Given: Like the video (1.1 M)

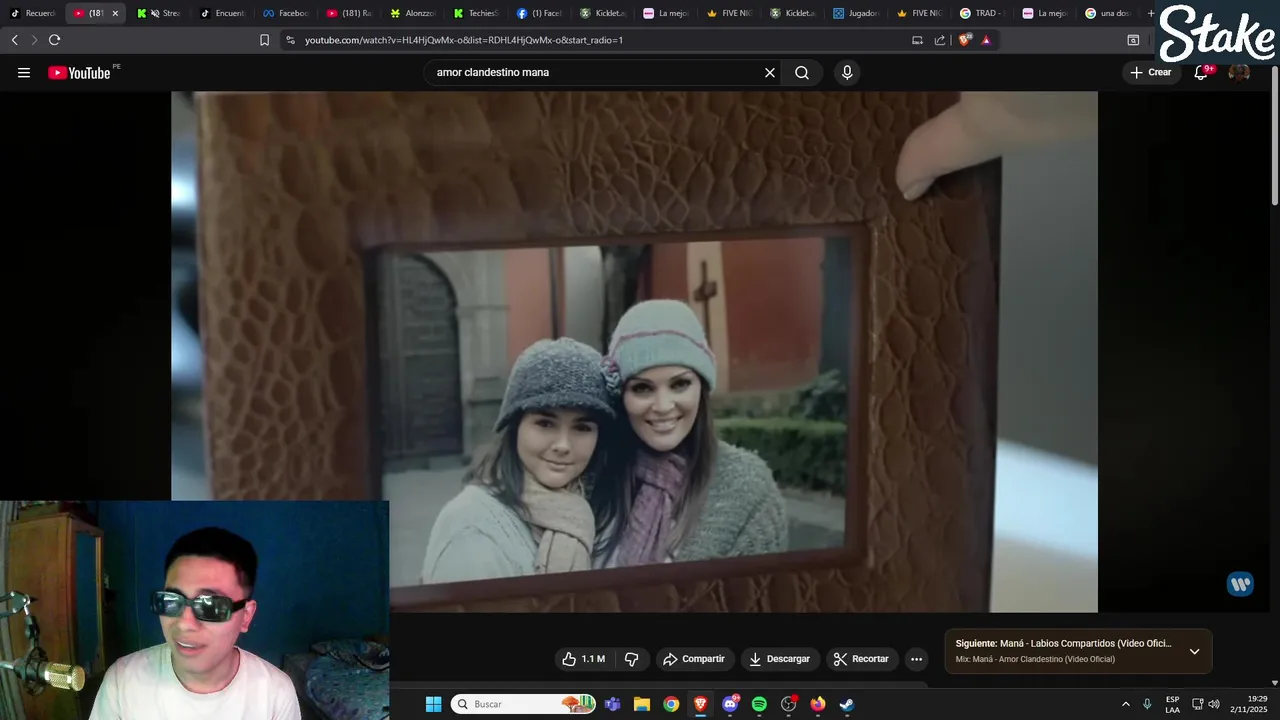Looking at the screenshot, I should [x=583, y=659].
